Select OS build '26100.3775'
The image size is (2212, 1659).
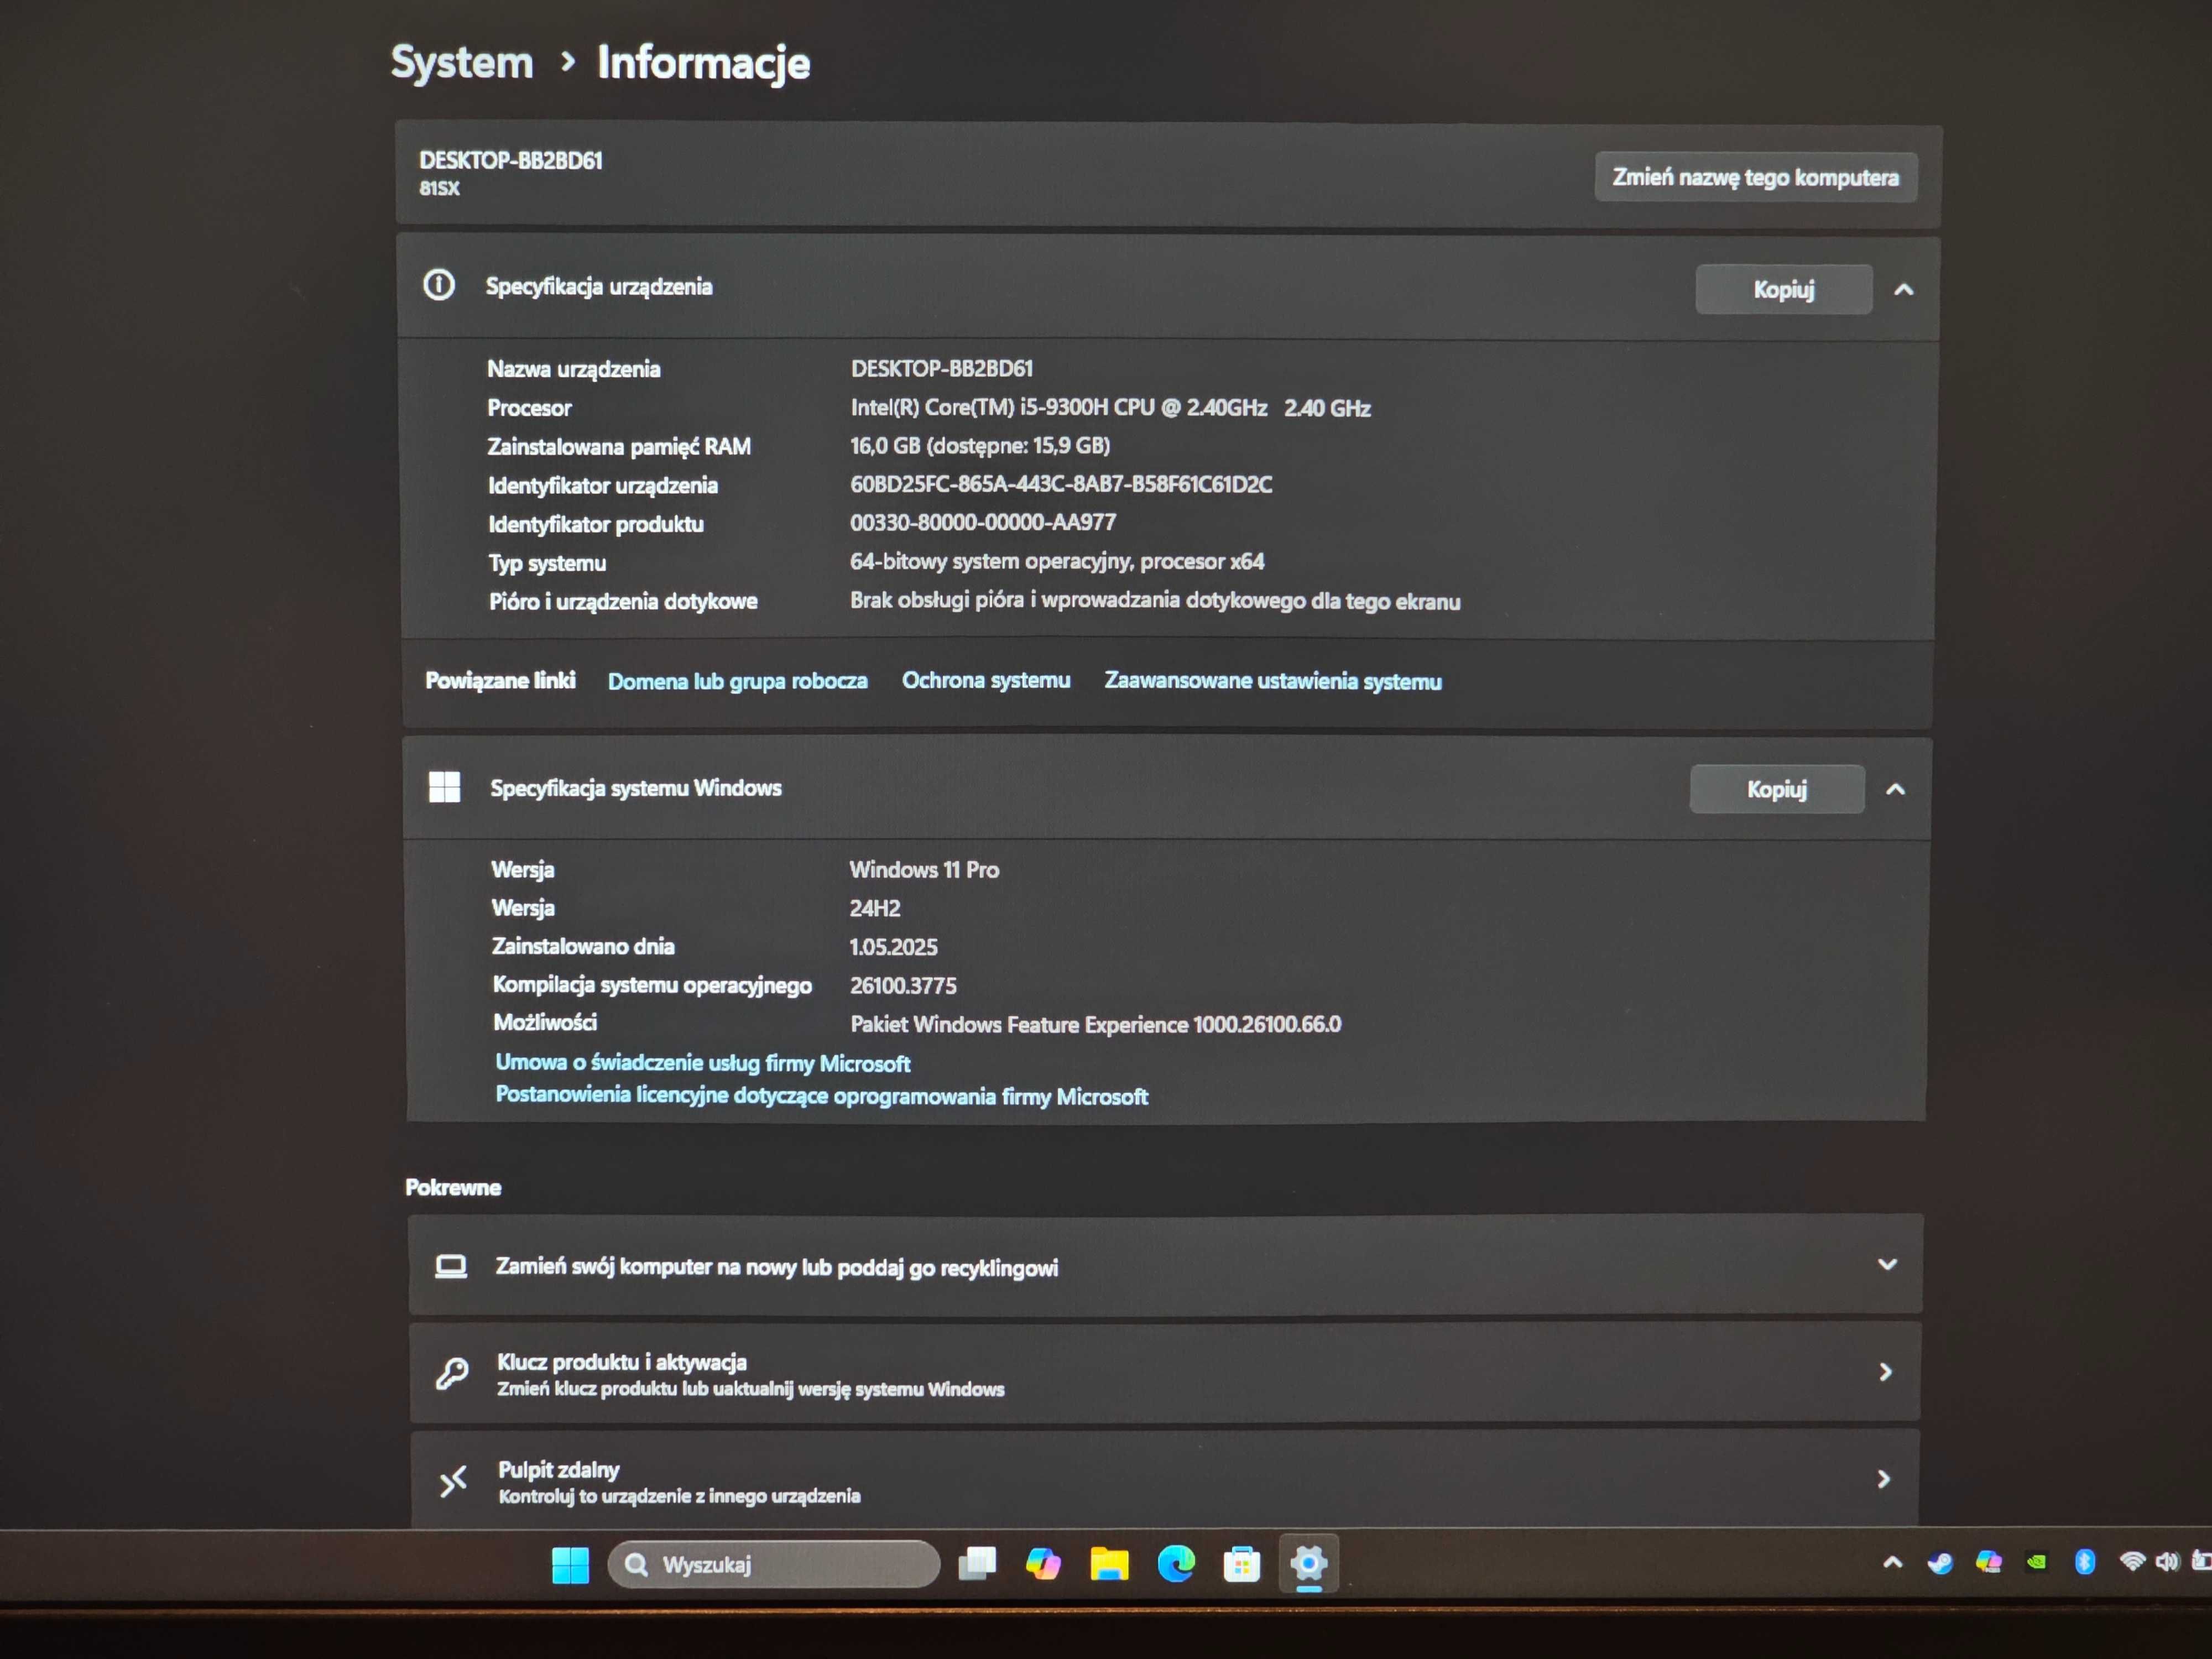tap(903, 985)
